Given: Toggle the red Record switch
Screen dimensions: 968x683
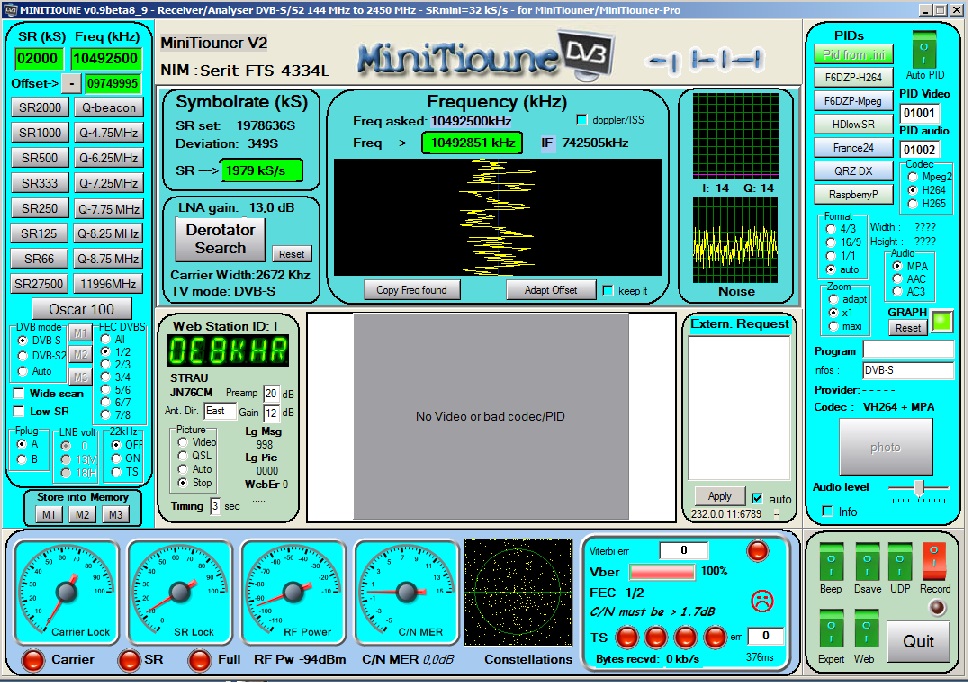Looking at the screenshot, I should pyautogui.click(x=934, y=561).
